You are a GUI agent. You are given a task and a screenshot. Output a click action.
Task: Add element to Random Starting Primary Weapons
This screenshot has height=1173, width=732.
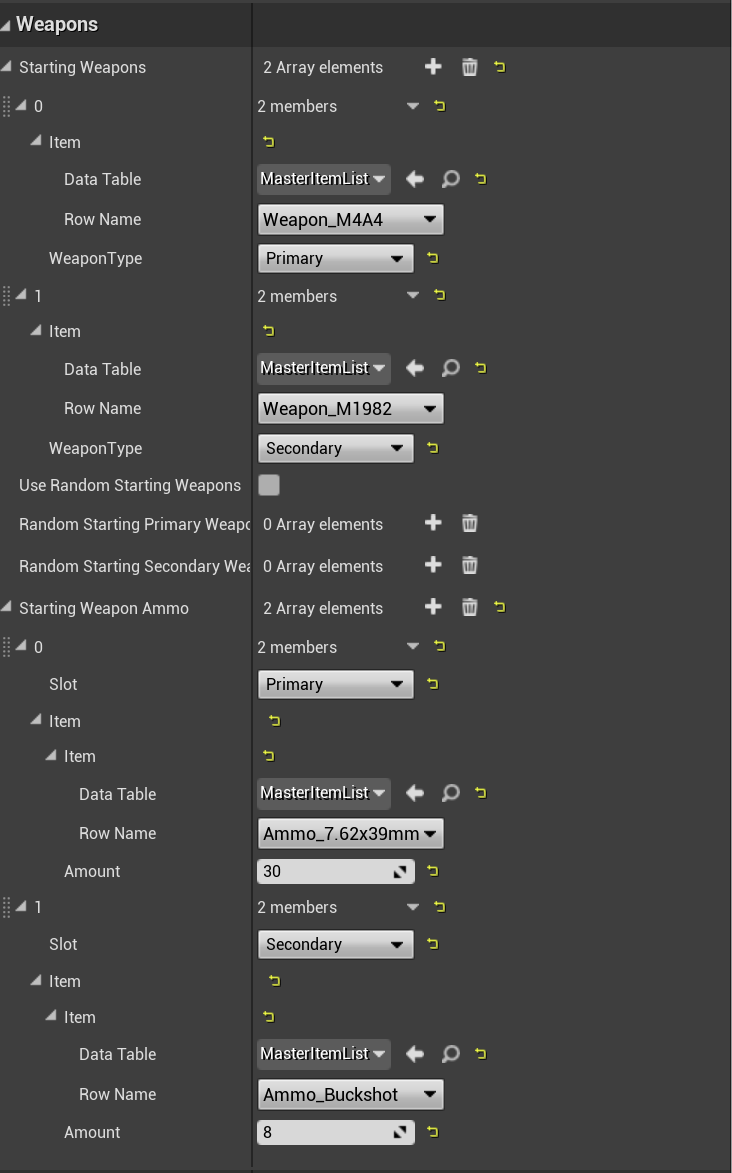433,523
